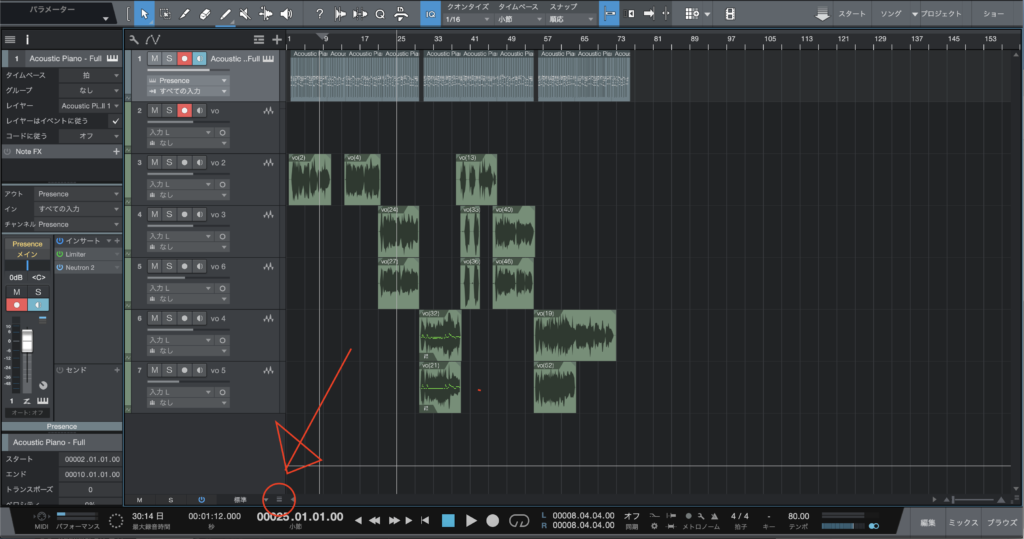This screenshot has width=1024, height=539.
Task: Switch to the ミックス tab
Action: click(963, 522)
